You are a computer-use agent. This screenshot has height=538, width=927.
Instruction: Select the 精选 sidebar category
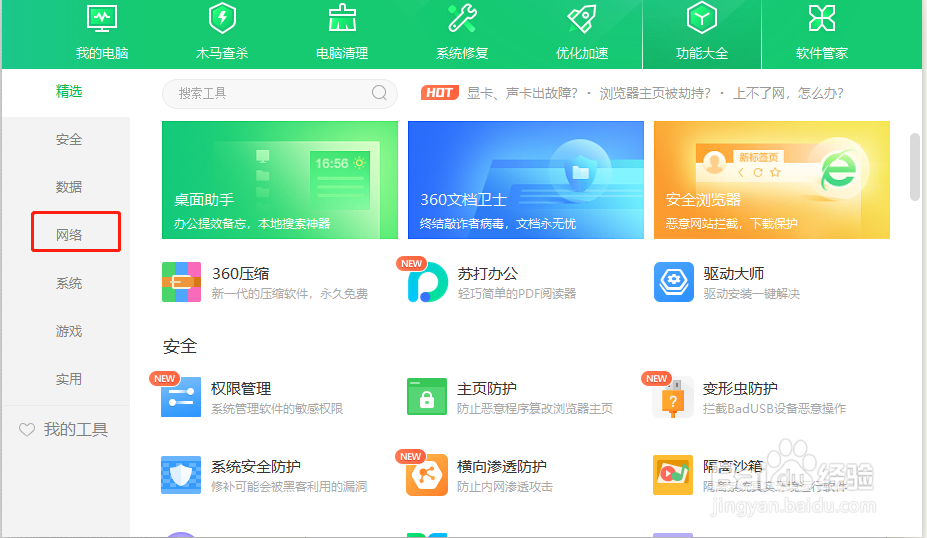click(x=69, y=91)
